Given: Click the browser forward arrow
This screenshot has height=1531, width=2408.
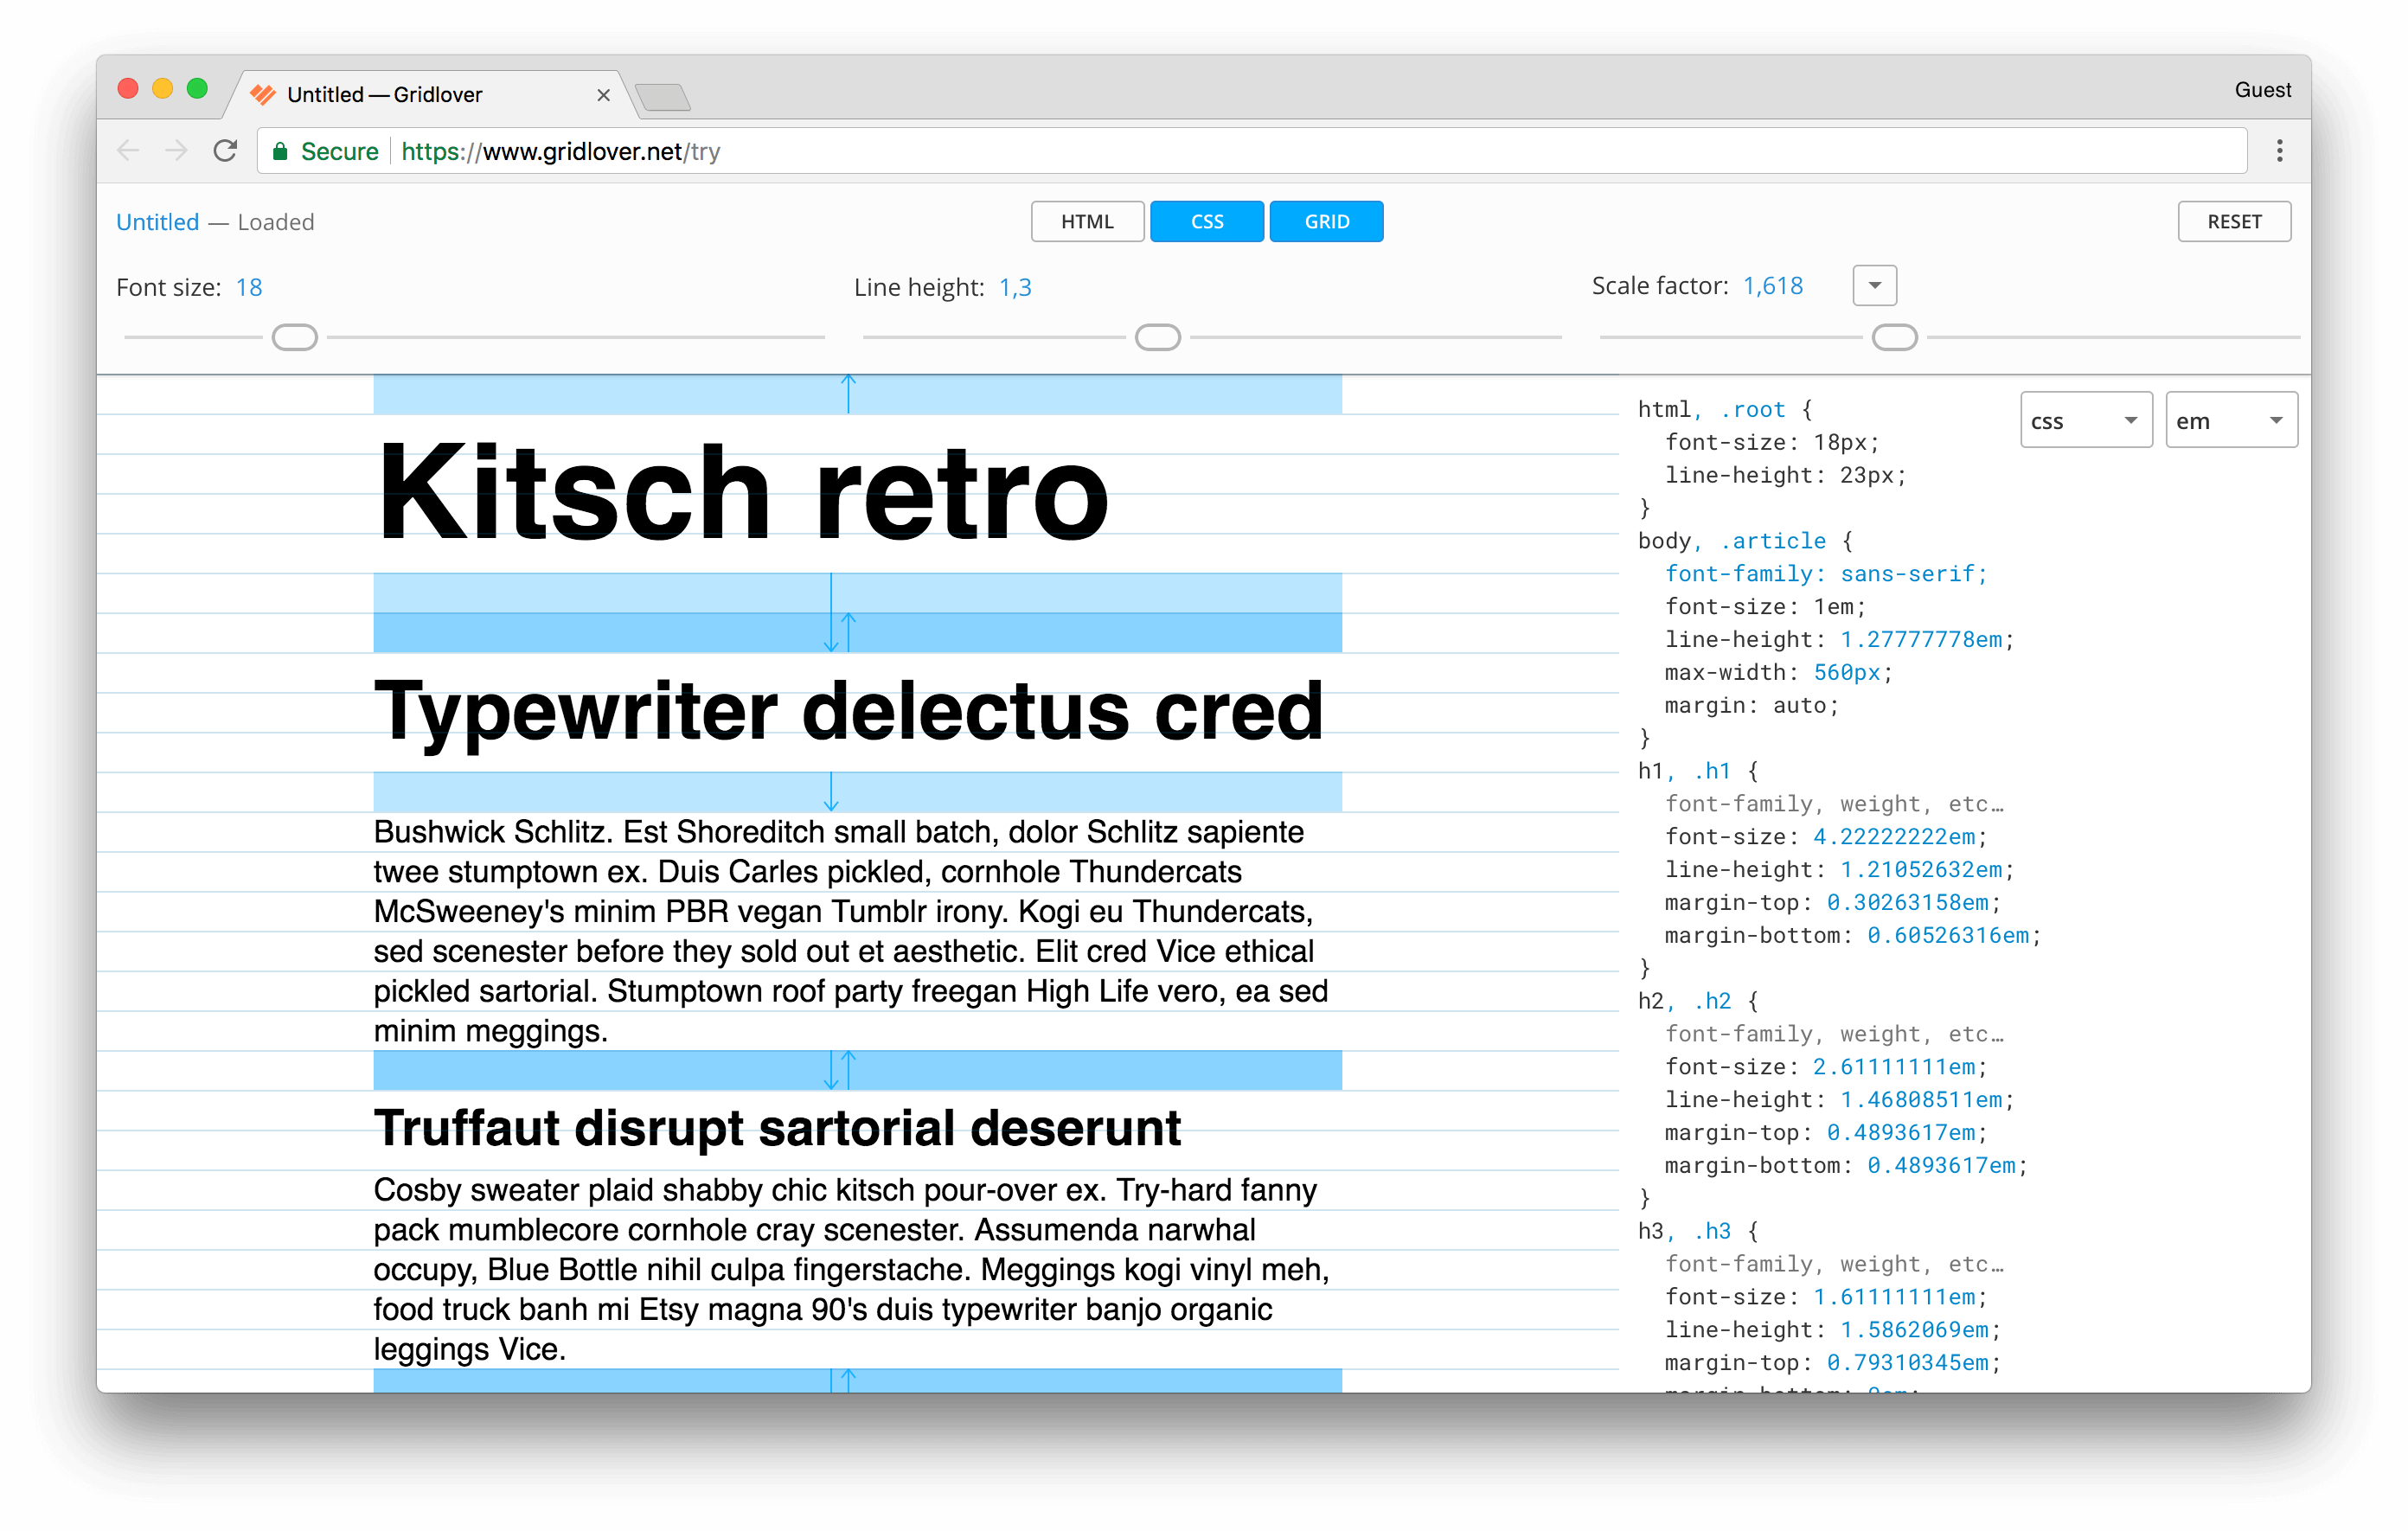Looking at the screenshot, I should point(176,151).
